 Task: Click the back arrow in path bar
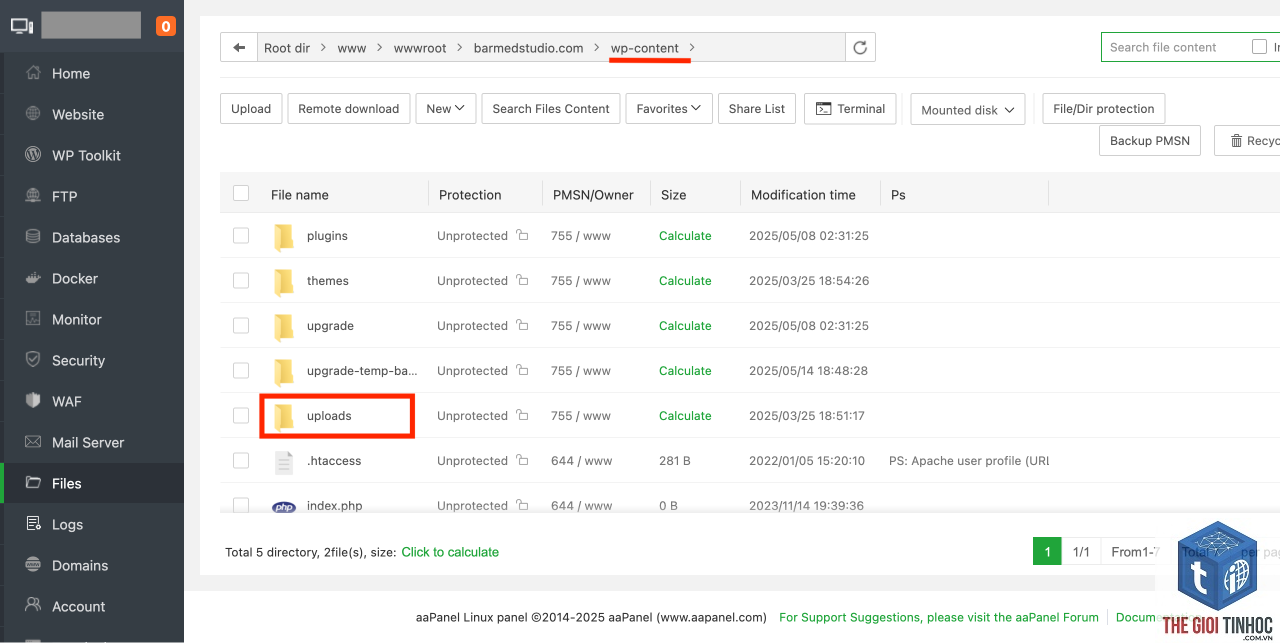coord(238,47)
